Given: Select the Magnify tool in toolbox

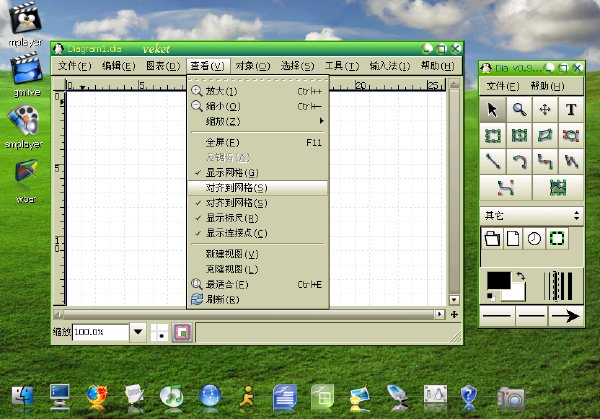Looking at the screenshot, I should [519, 110].
